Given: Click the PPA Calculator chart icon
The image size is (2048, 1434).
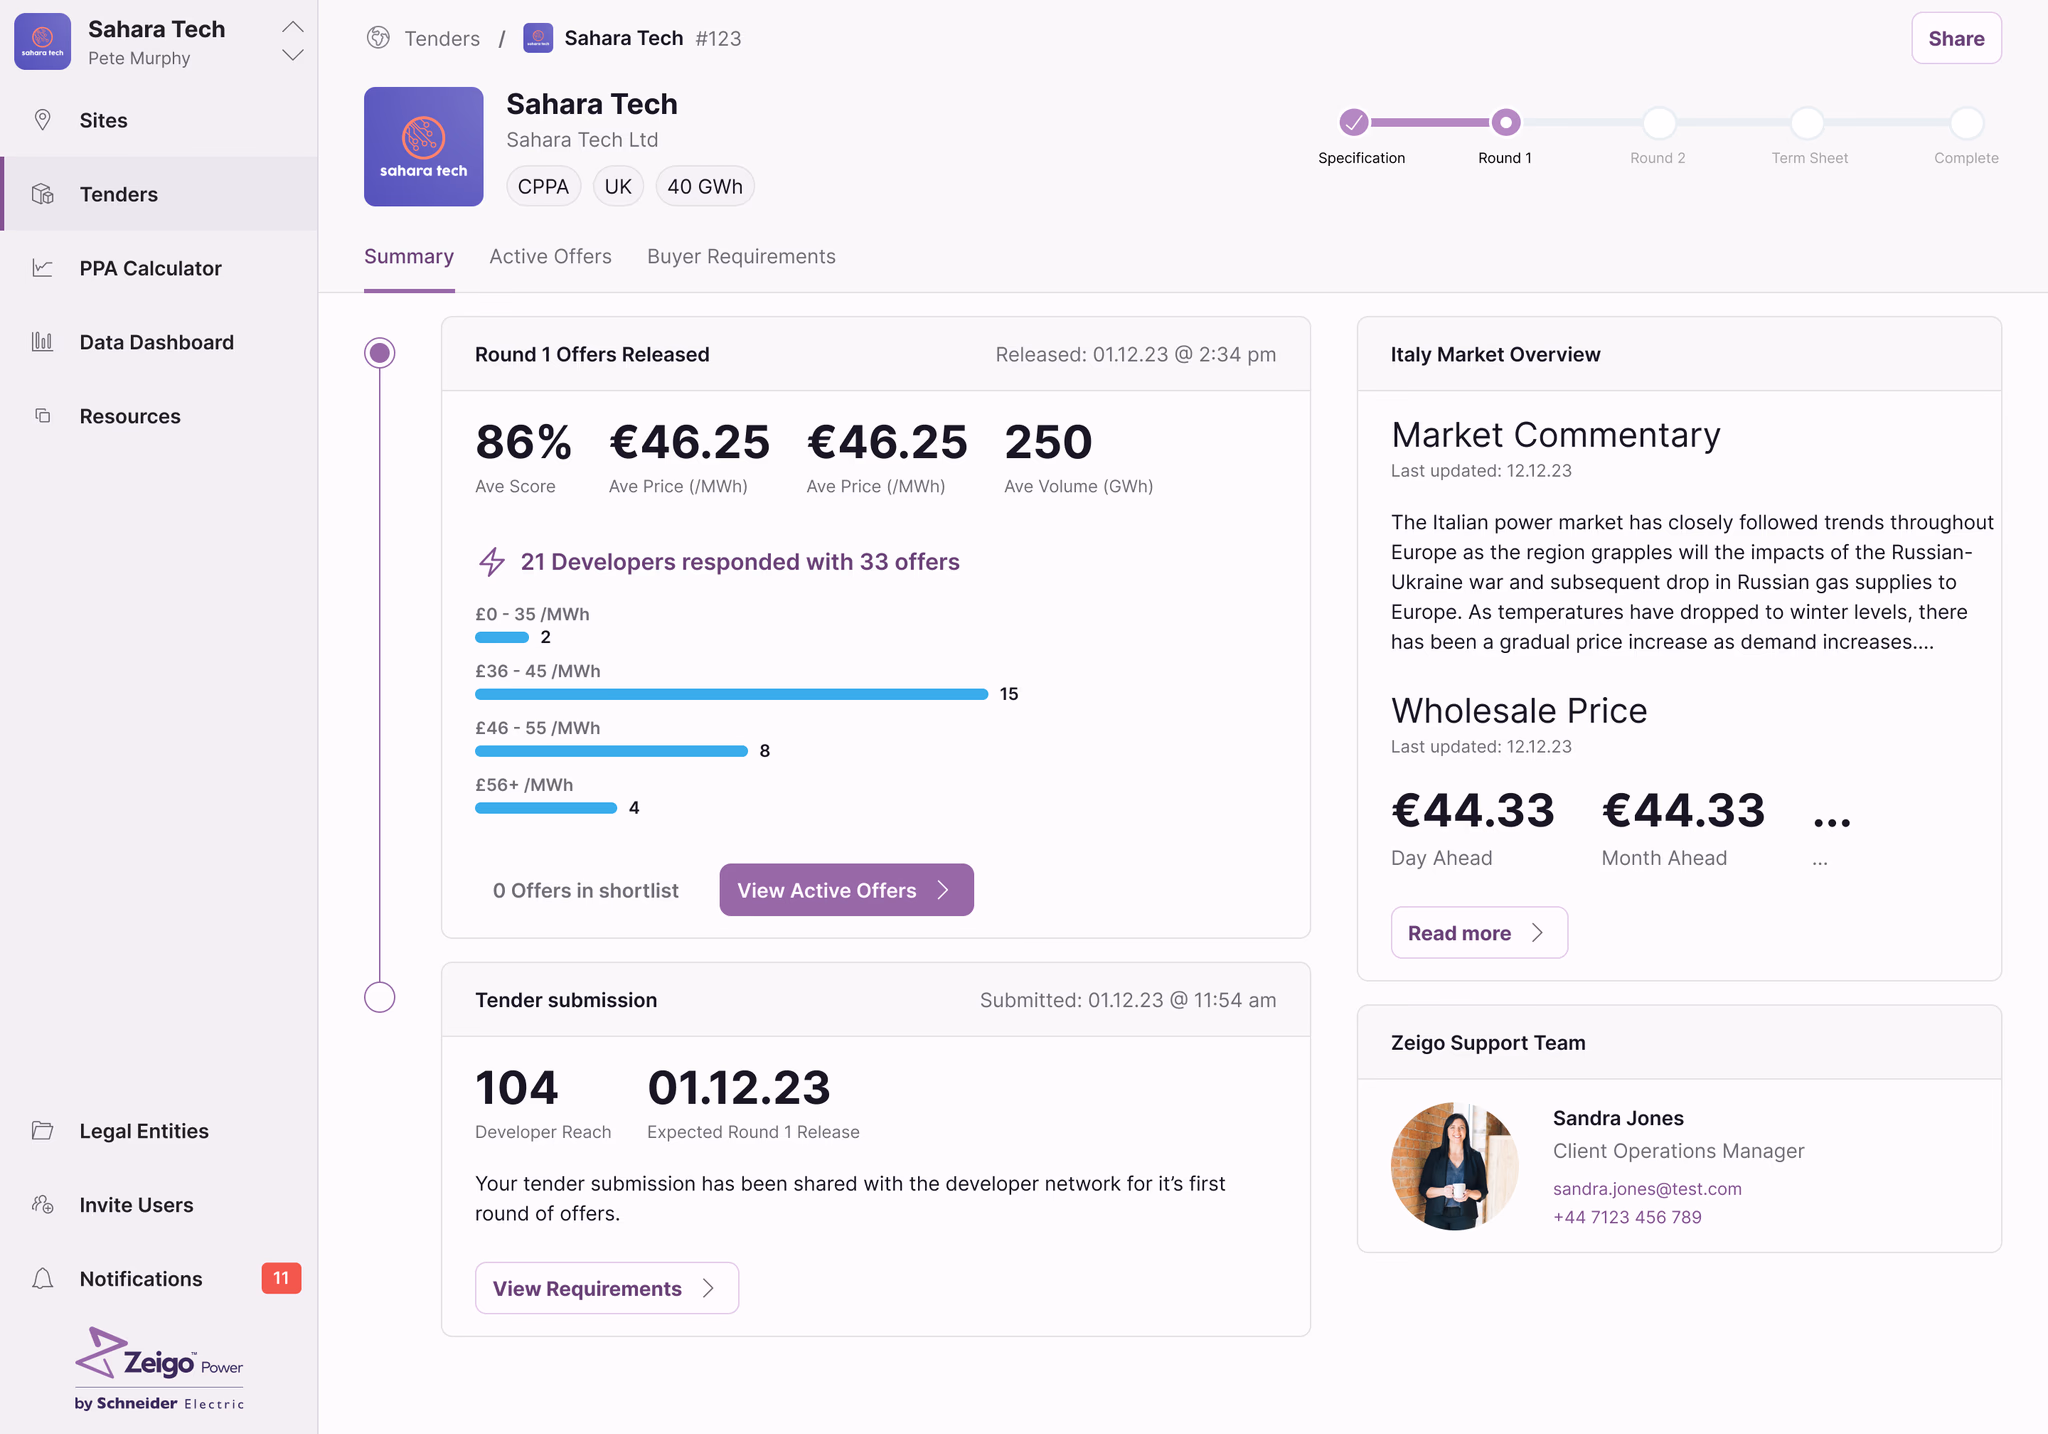Looking at the screenshot, I should click(x=42, y=268).
